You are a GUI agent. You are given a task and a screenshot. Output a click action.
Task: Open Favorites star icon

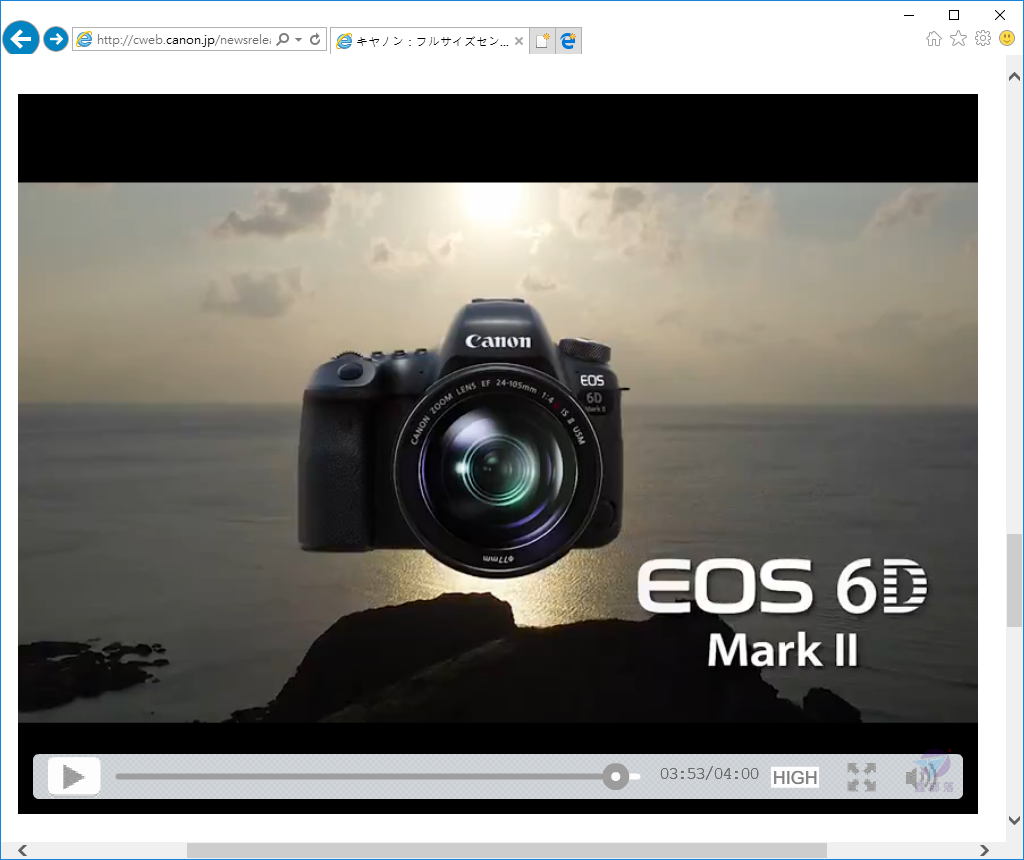[958, 39]
